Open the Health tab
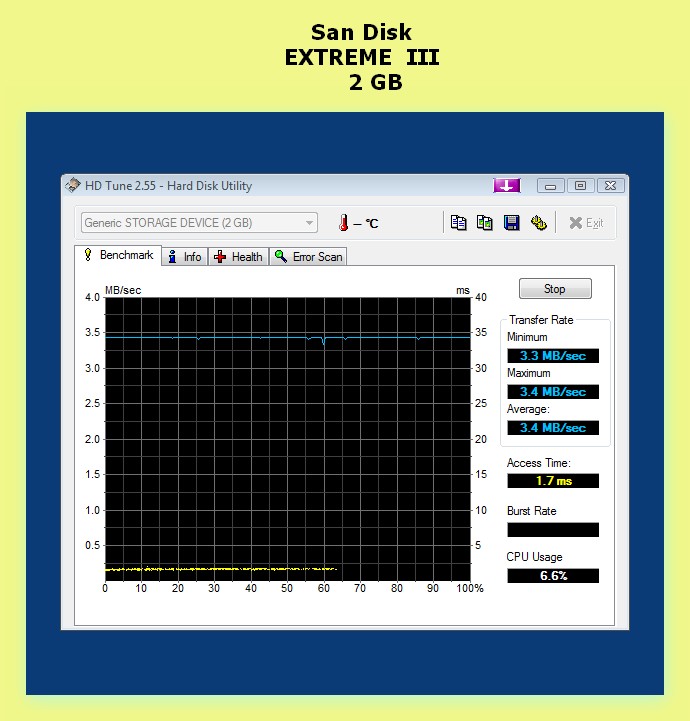The width and height of the screenshot is (690, 721). pos(238,257)
